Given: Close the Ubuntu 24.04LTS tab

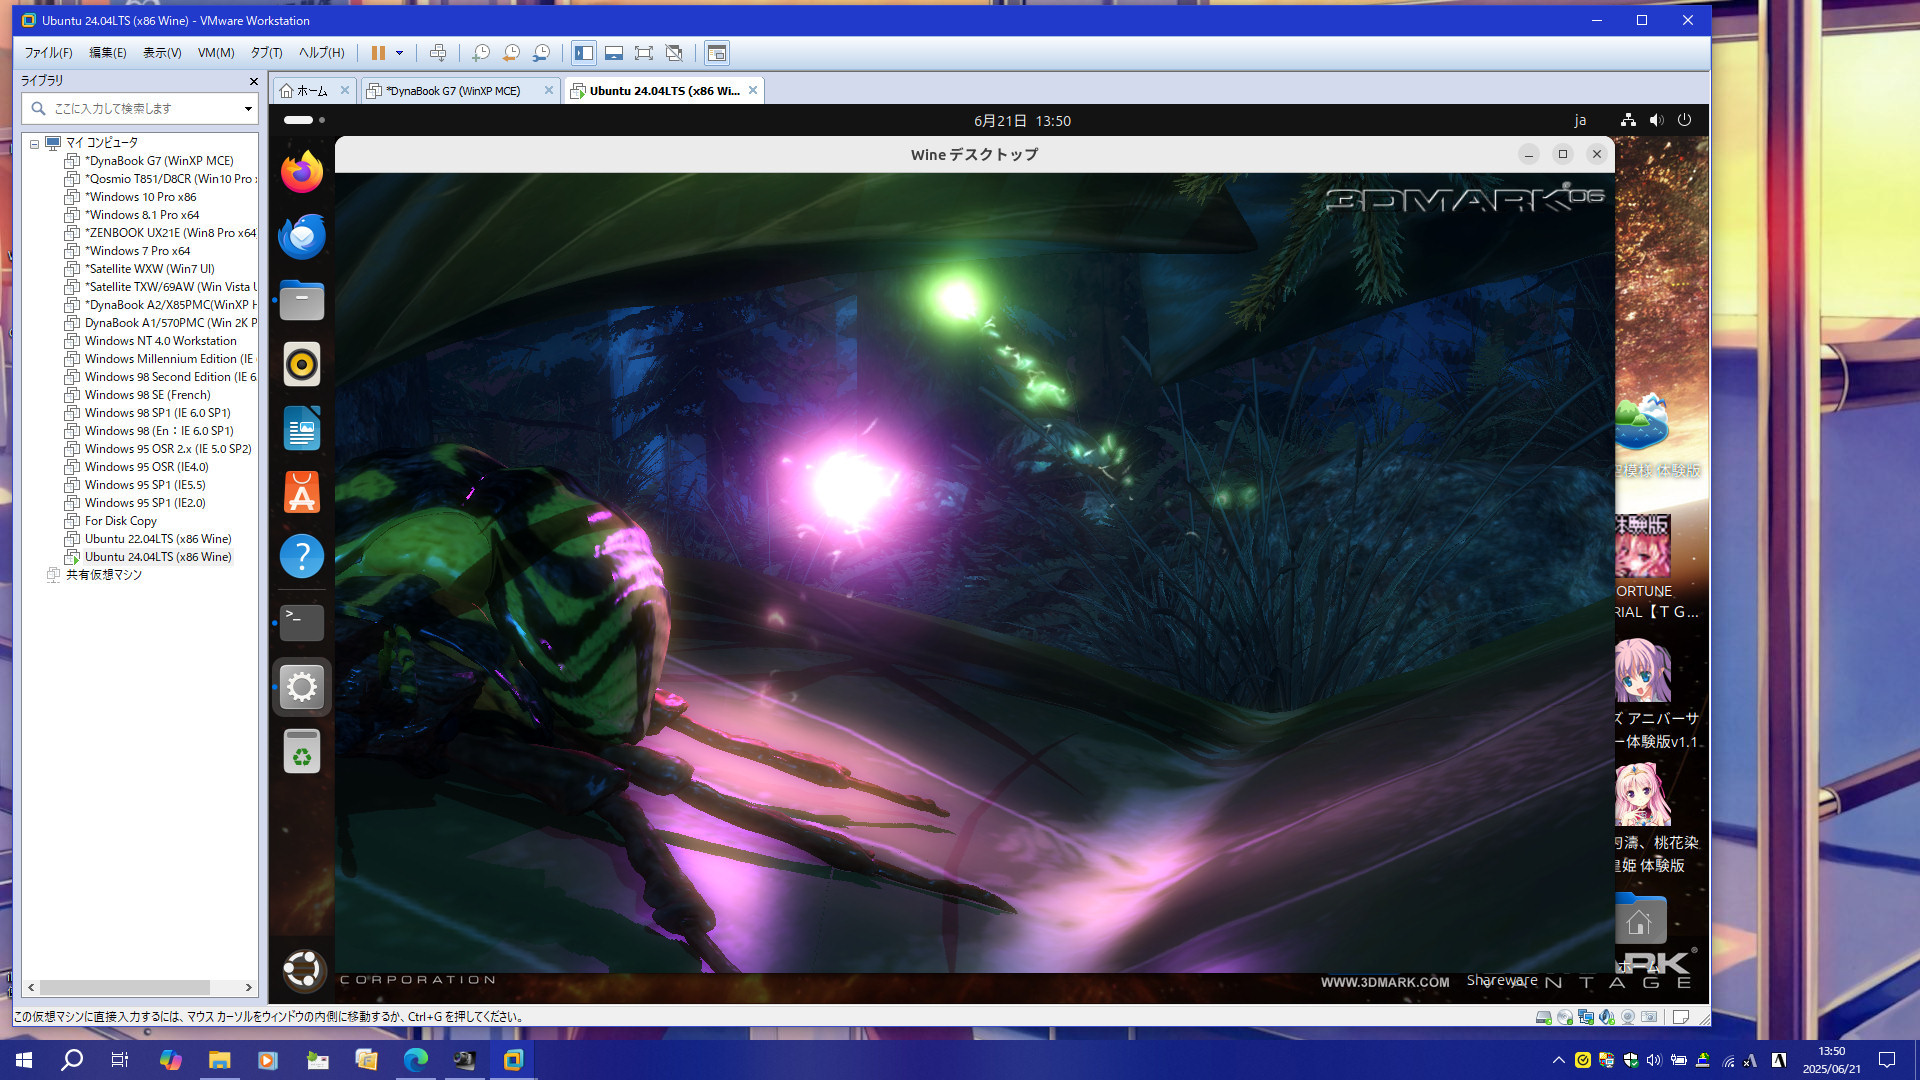Looking at the screenshot, I should 753,90.
